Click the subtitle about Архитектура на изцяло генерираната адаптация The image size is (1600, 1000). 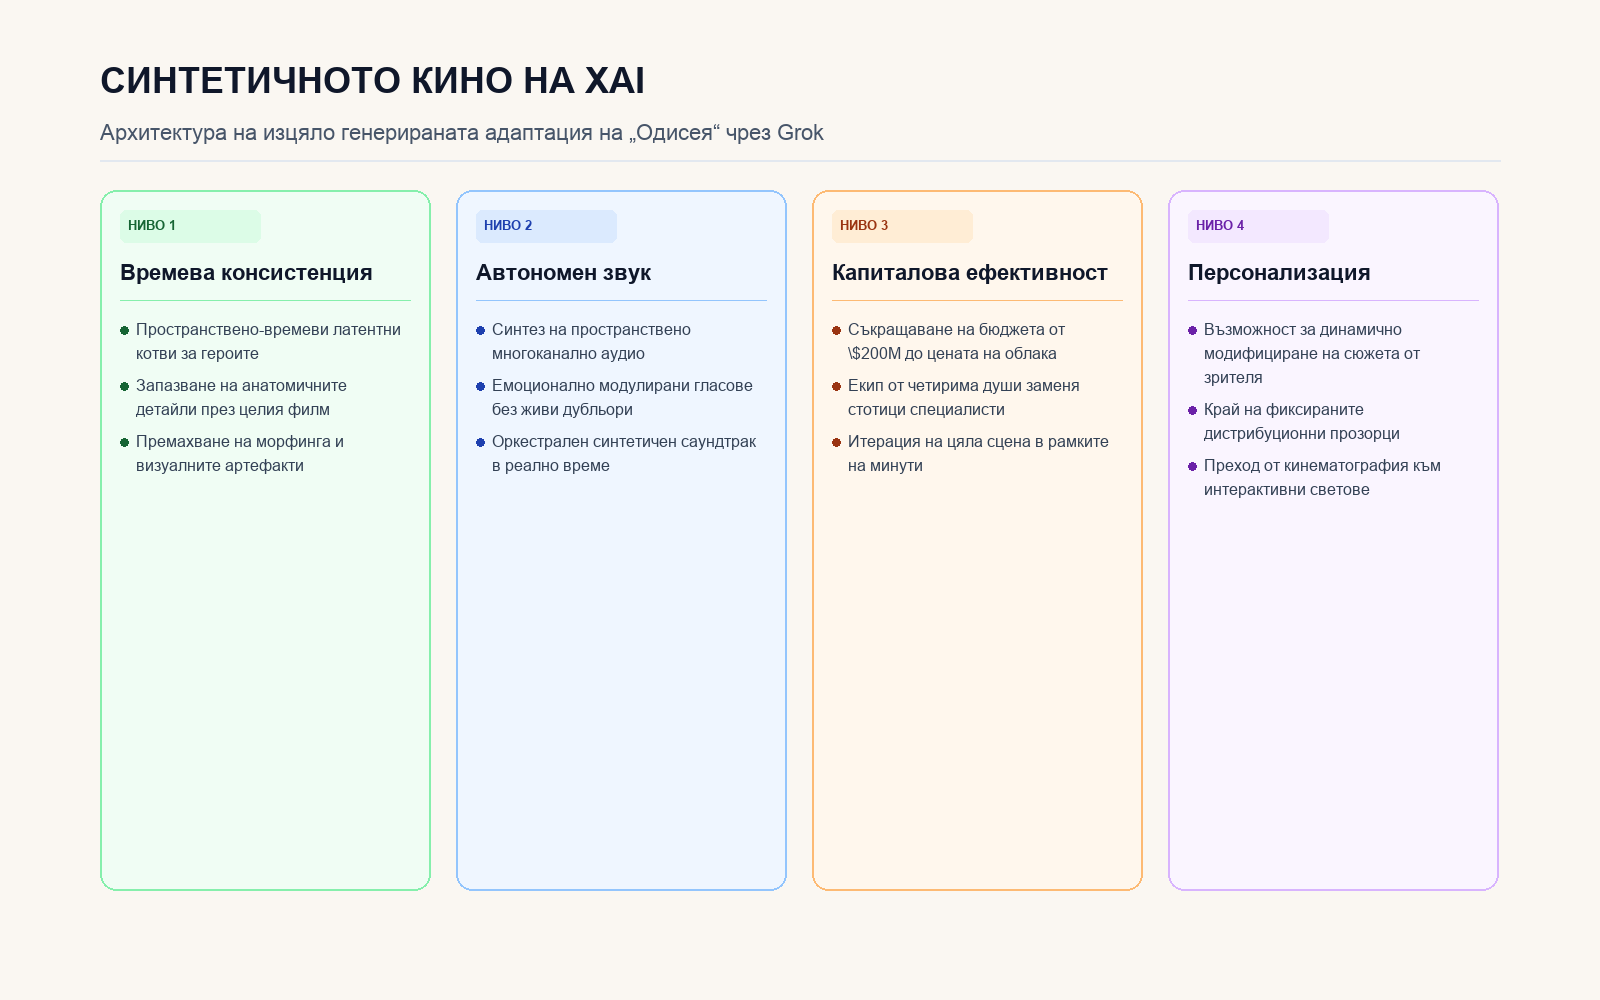[462, 133]
